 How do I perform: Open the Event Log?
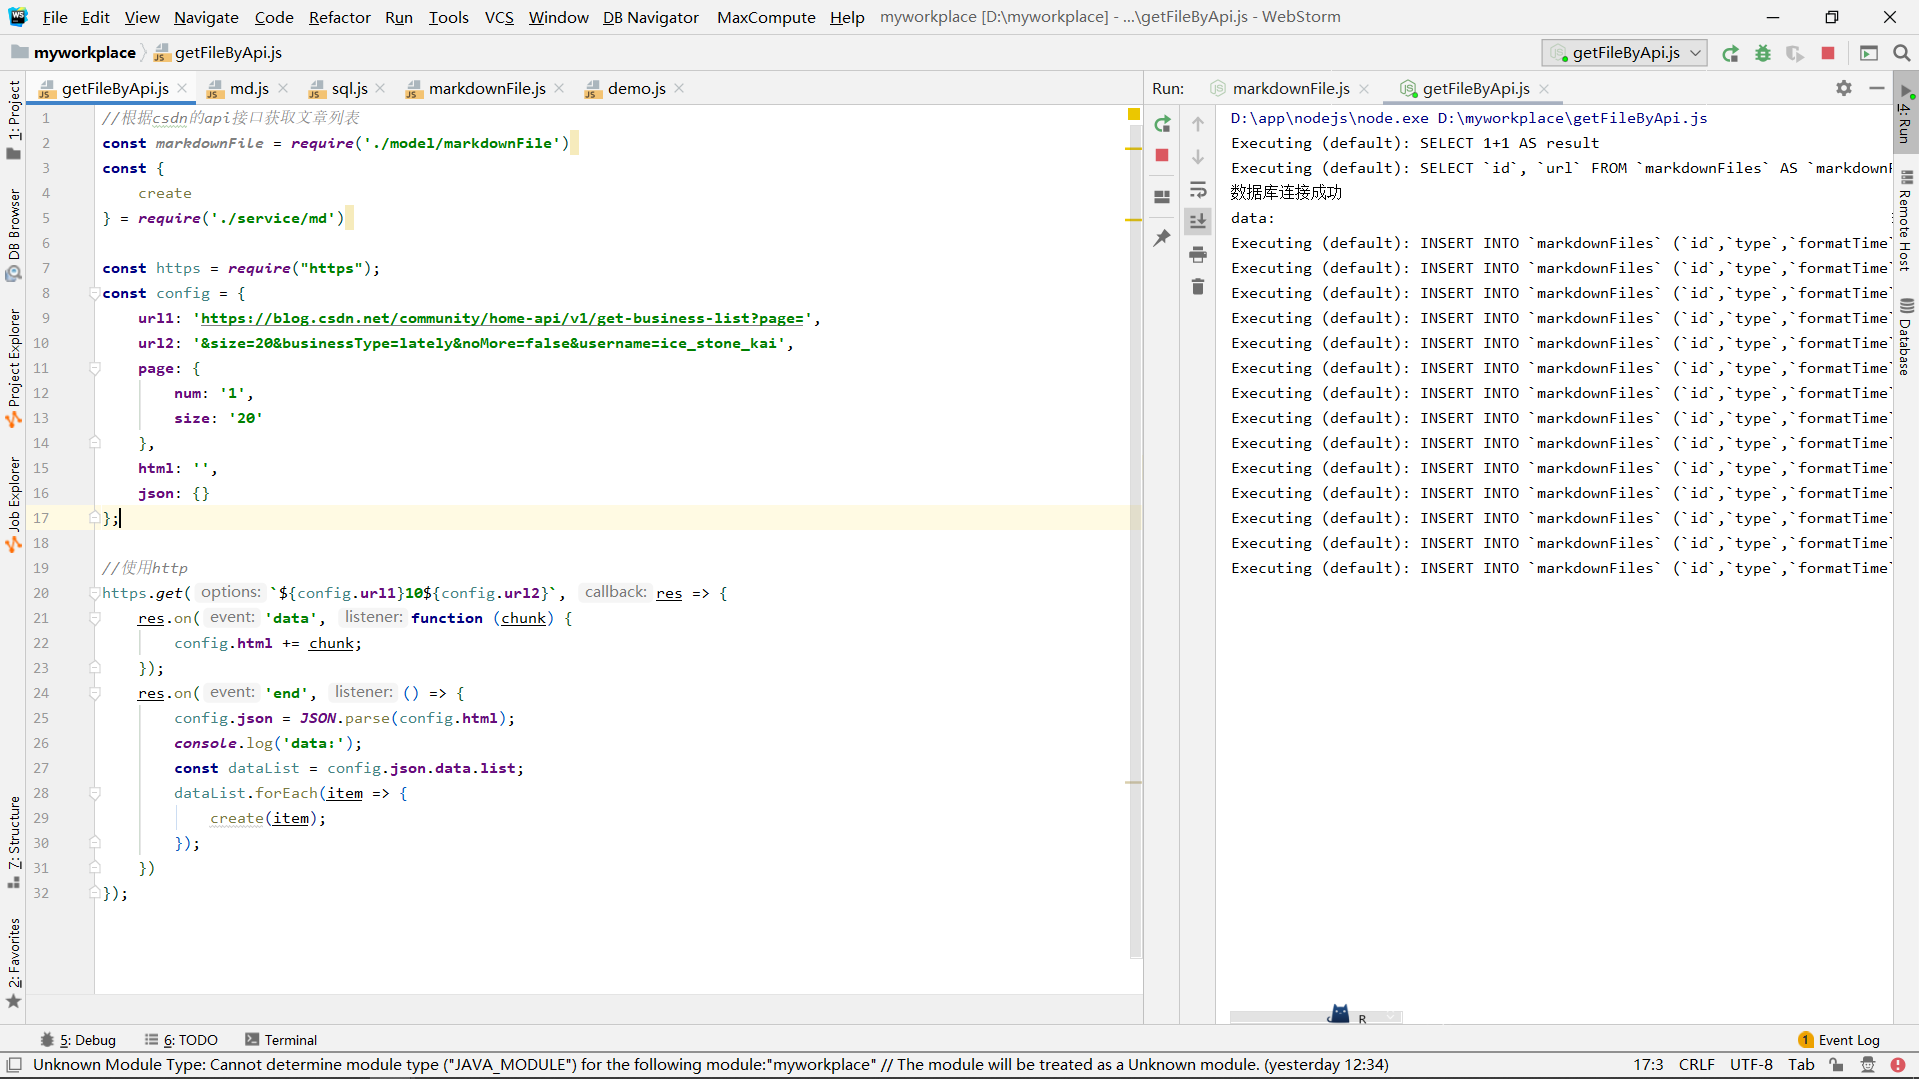[1838, 1040]
